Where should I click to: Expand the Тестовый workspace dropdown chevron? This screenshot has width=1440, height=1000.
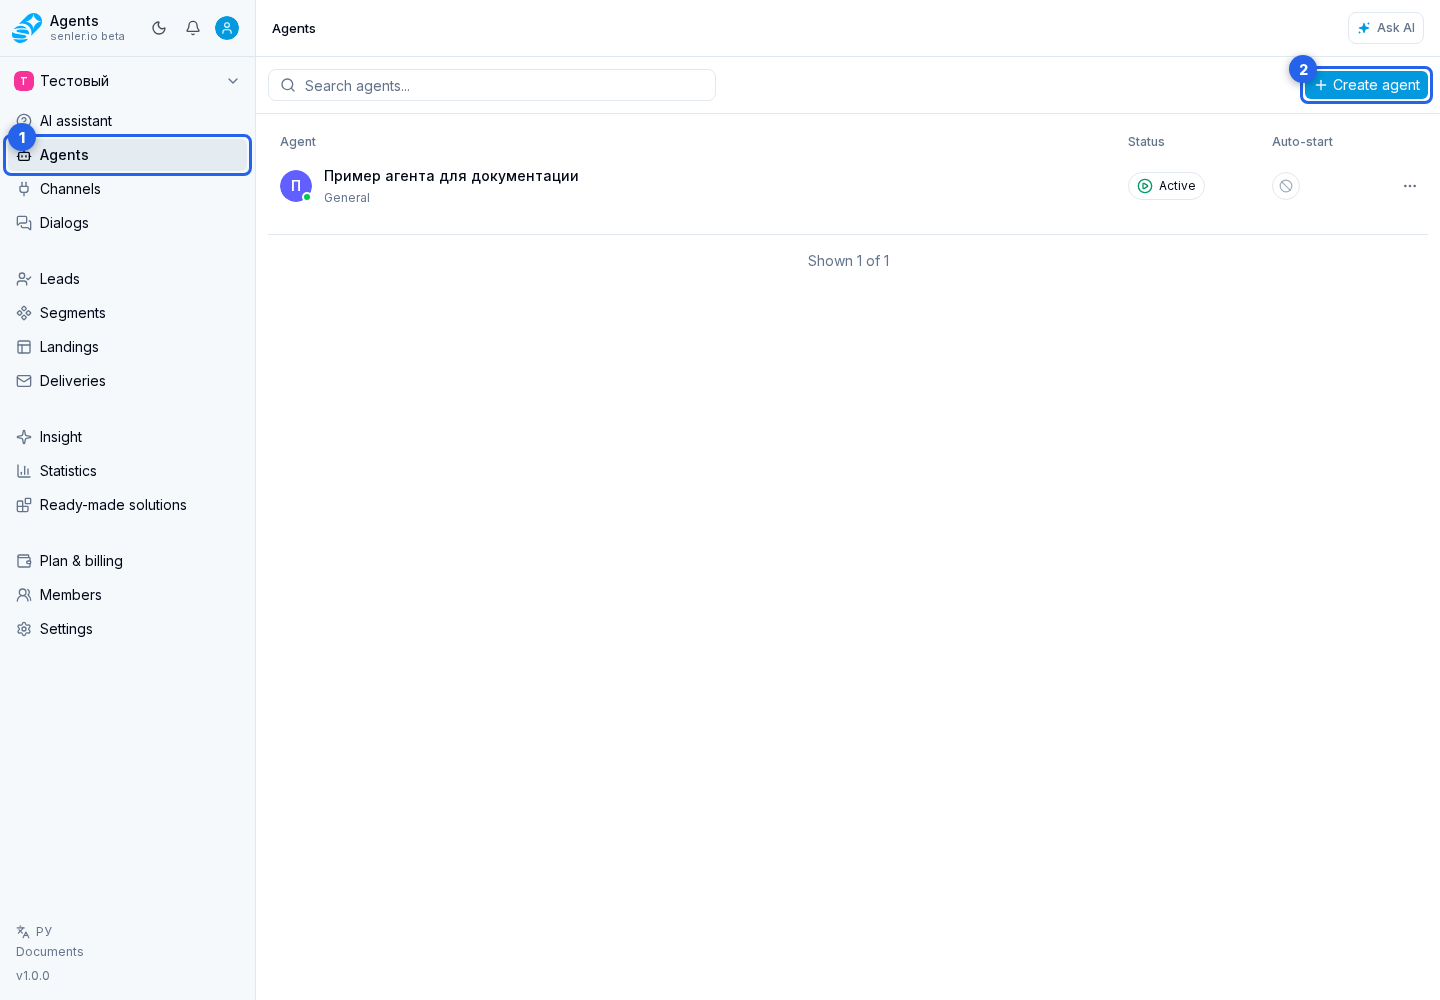[233, 81]
